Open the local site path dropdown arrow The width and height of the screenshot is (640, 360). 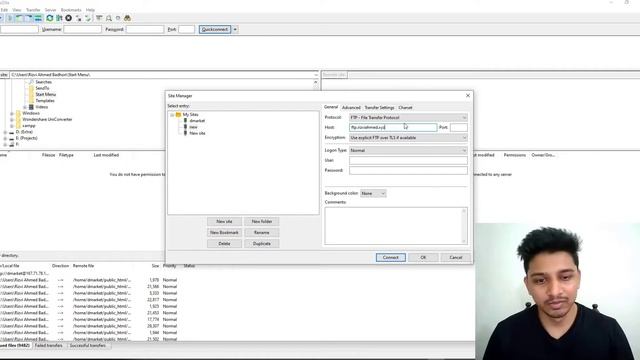pyautogui.click(x=316, y=75)
